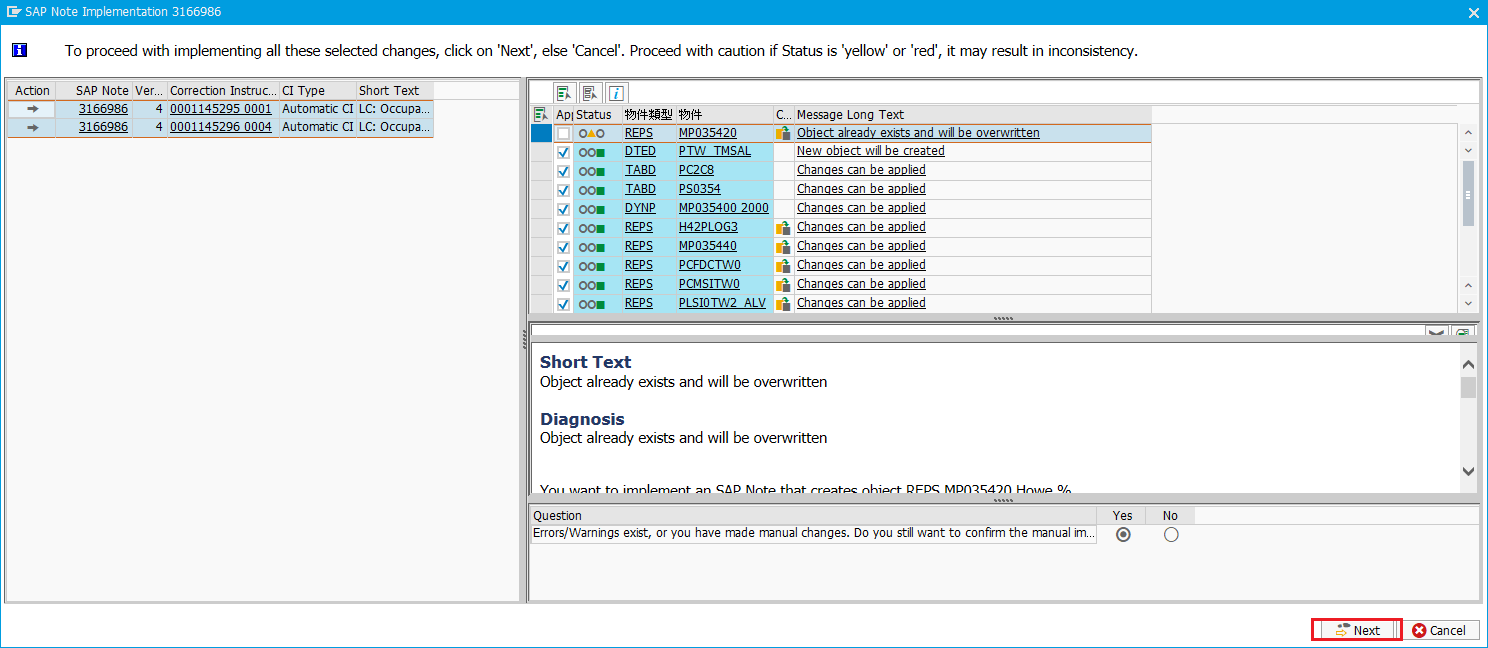
Task: Click the scroll-up arrow of the long text pane
Action: click(1468, 366)
